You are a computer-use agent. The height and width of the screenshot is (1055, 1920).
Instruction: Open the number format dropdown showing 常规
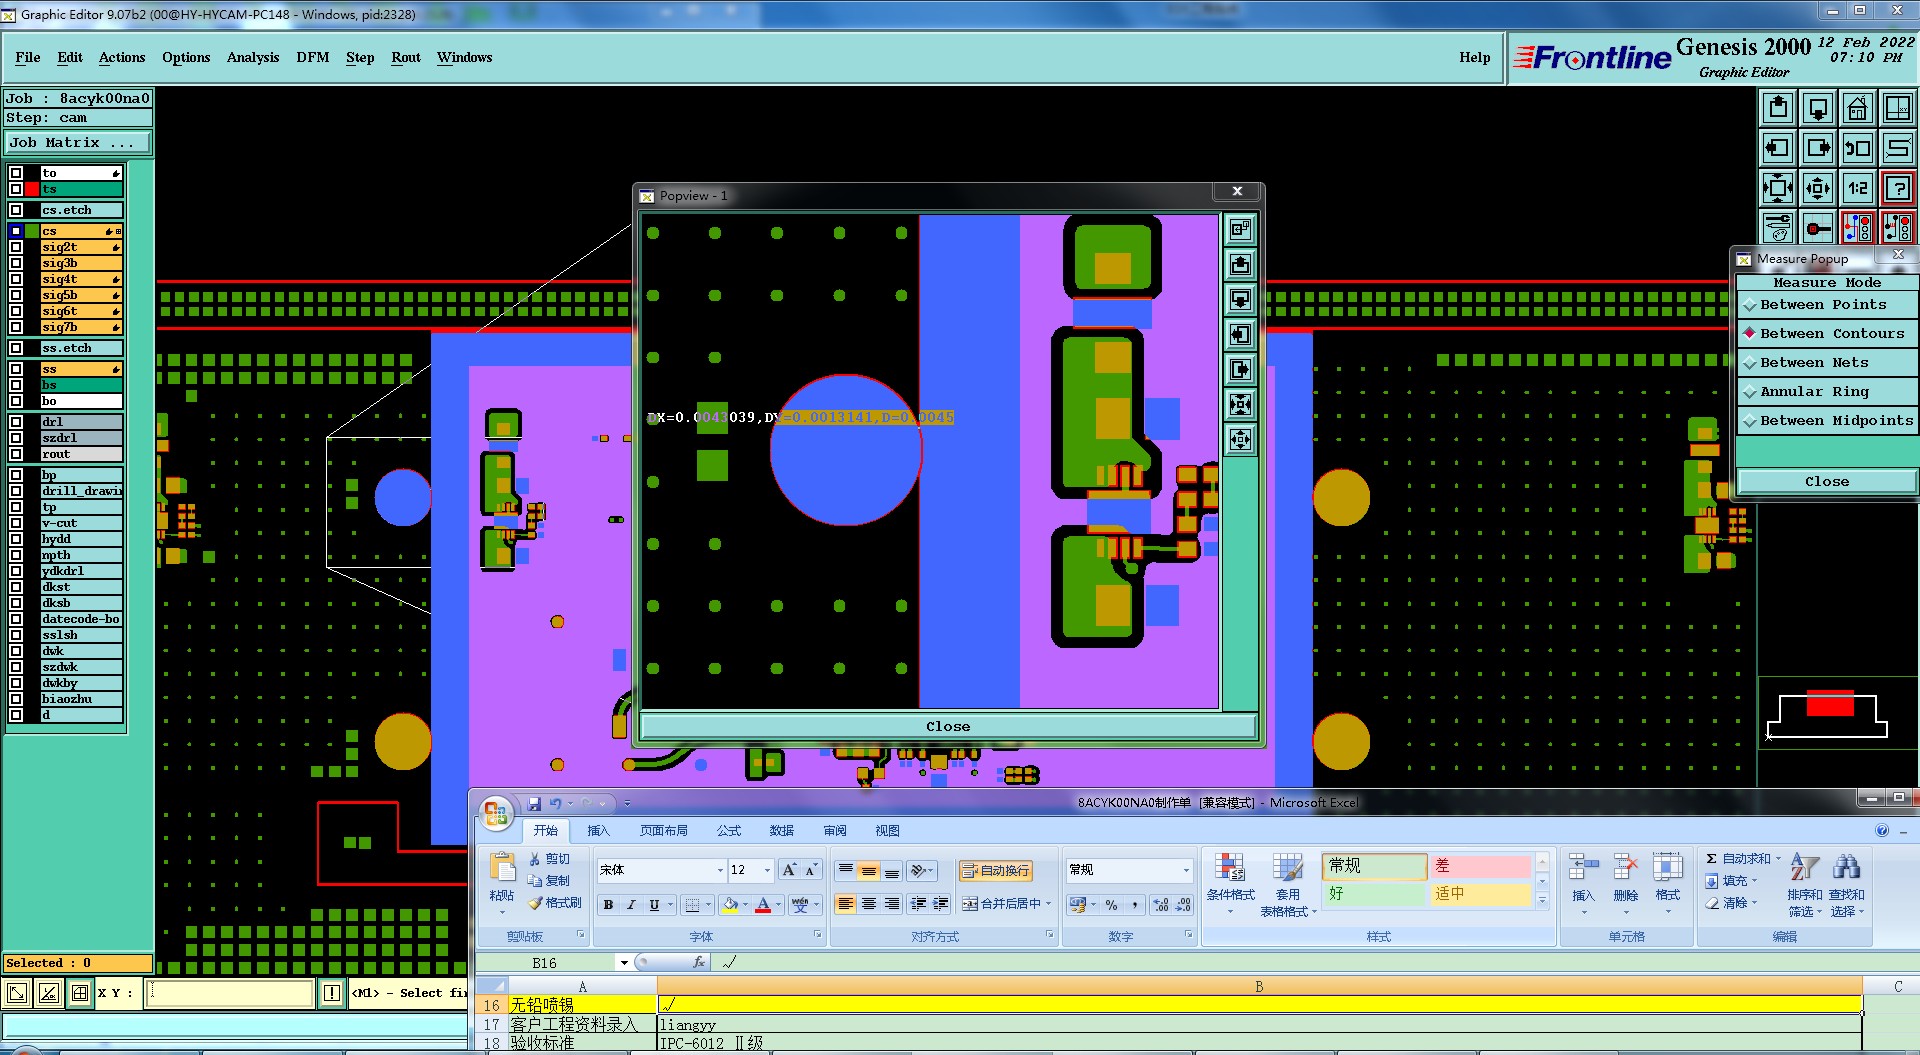(1186, 870)
